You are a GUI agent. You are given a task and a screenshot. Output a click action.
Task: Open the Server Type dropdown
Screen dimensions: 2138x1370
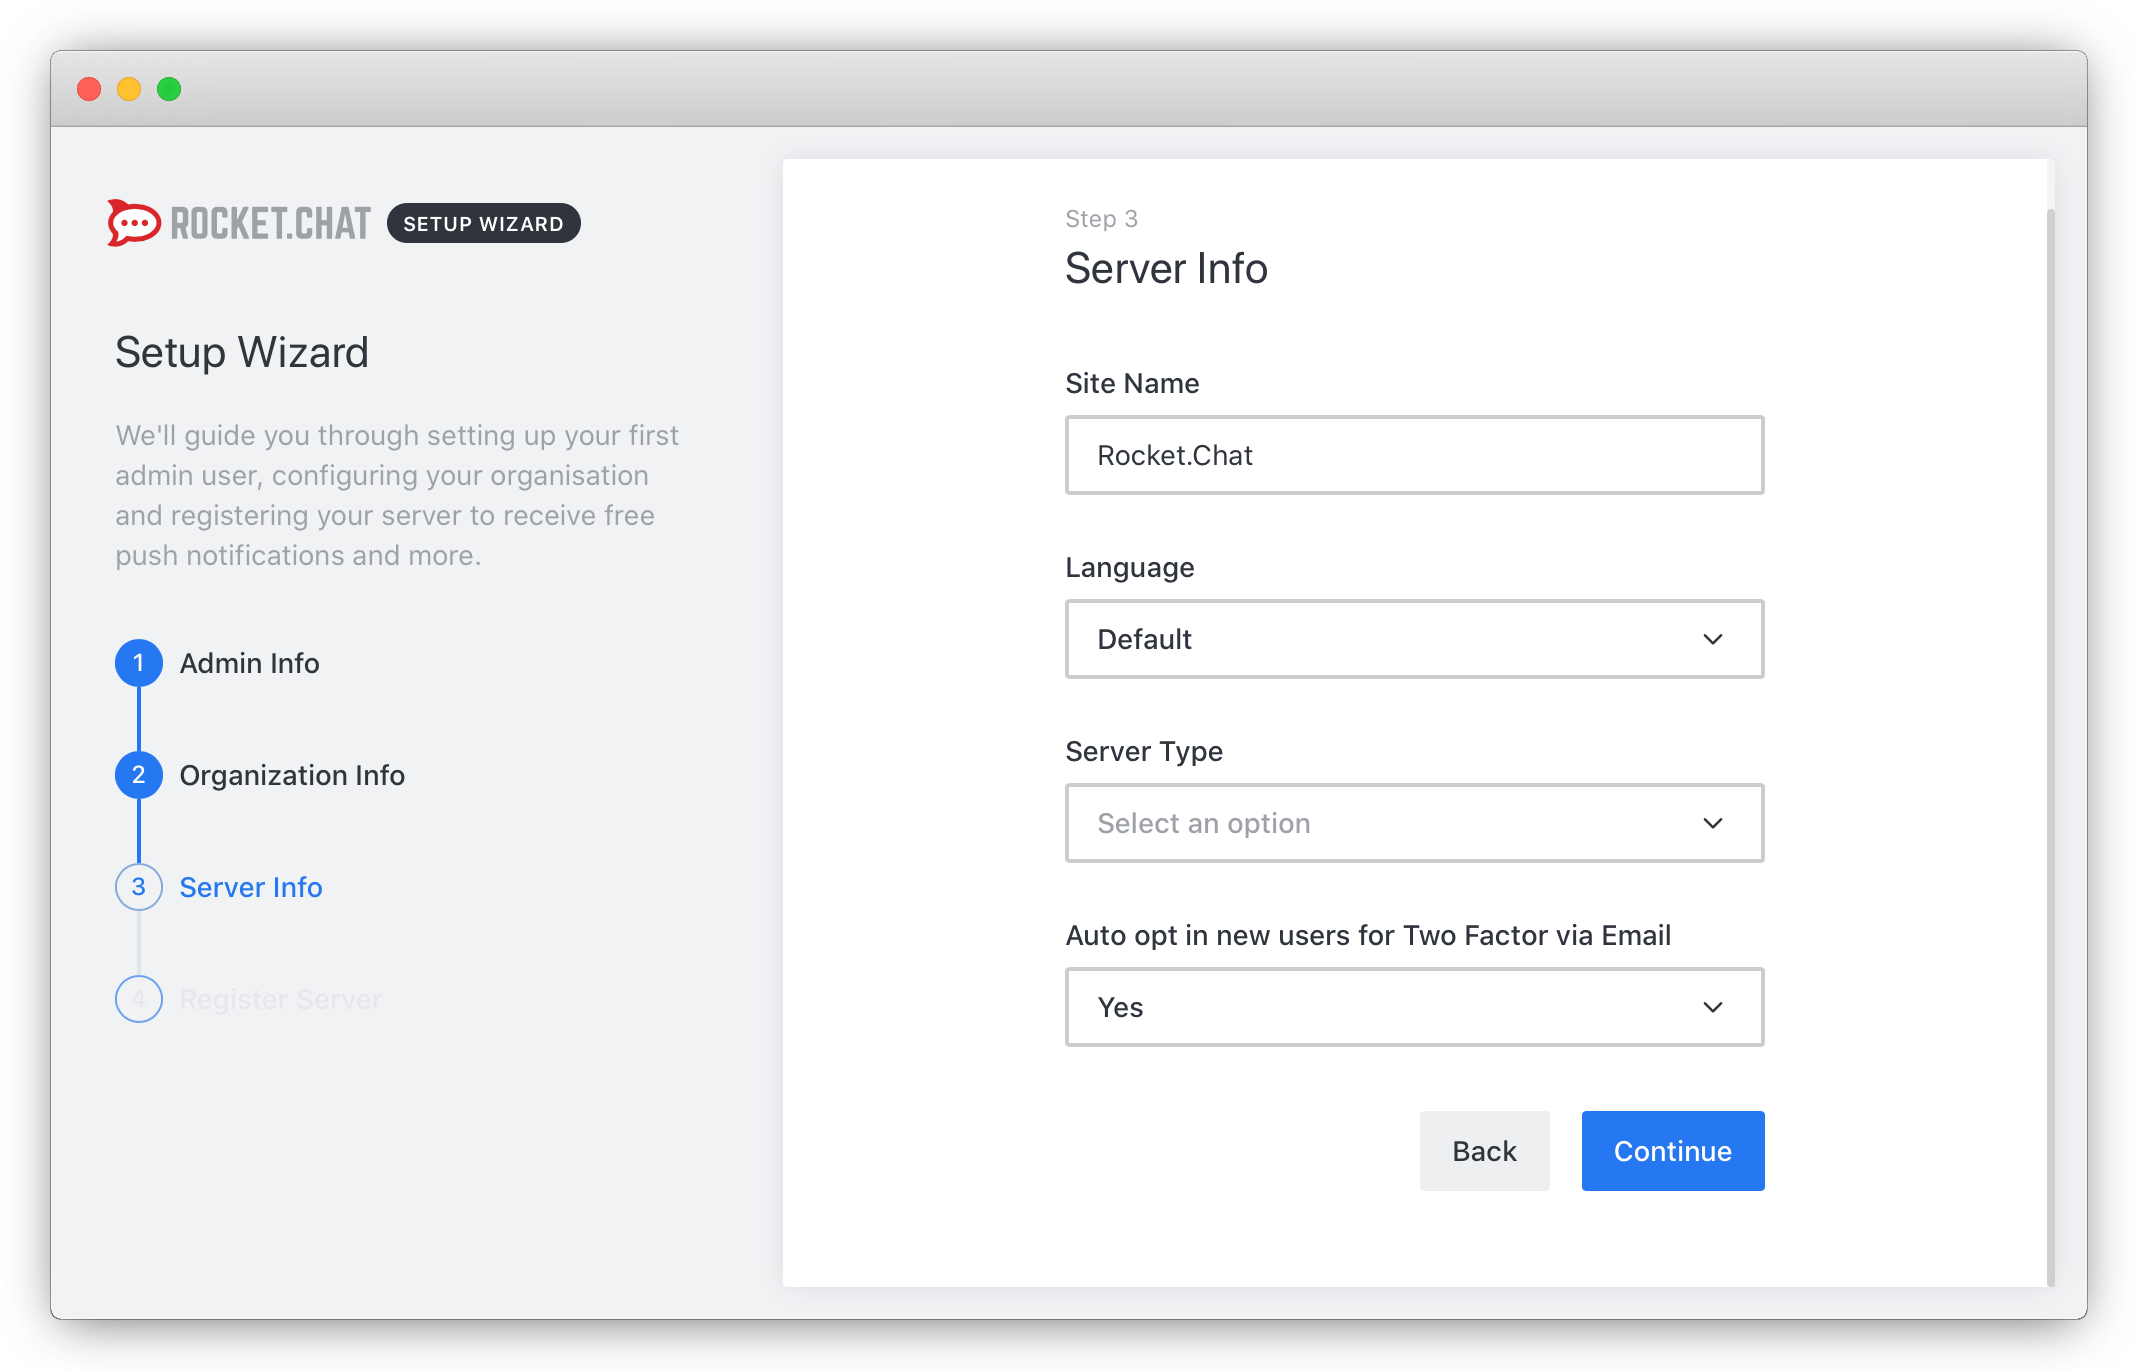pyautogui.click(x=1414, y=823)
